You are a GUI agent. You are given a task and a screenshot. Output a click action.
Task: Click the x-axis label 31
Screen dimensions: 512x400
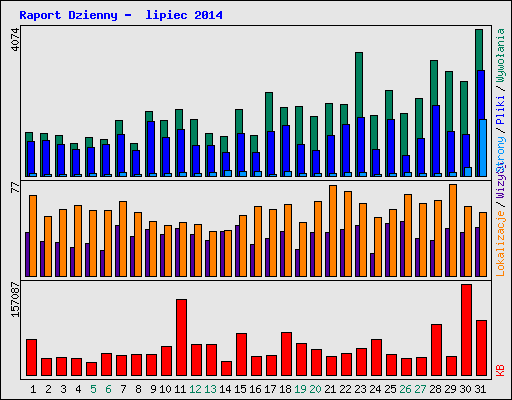tap(480, 389)
